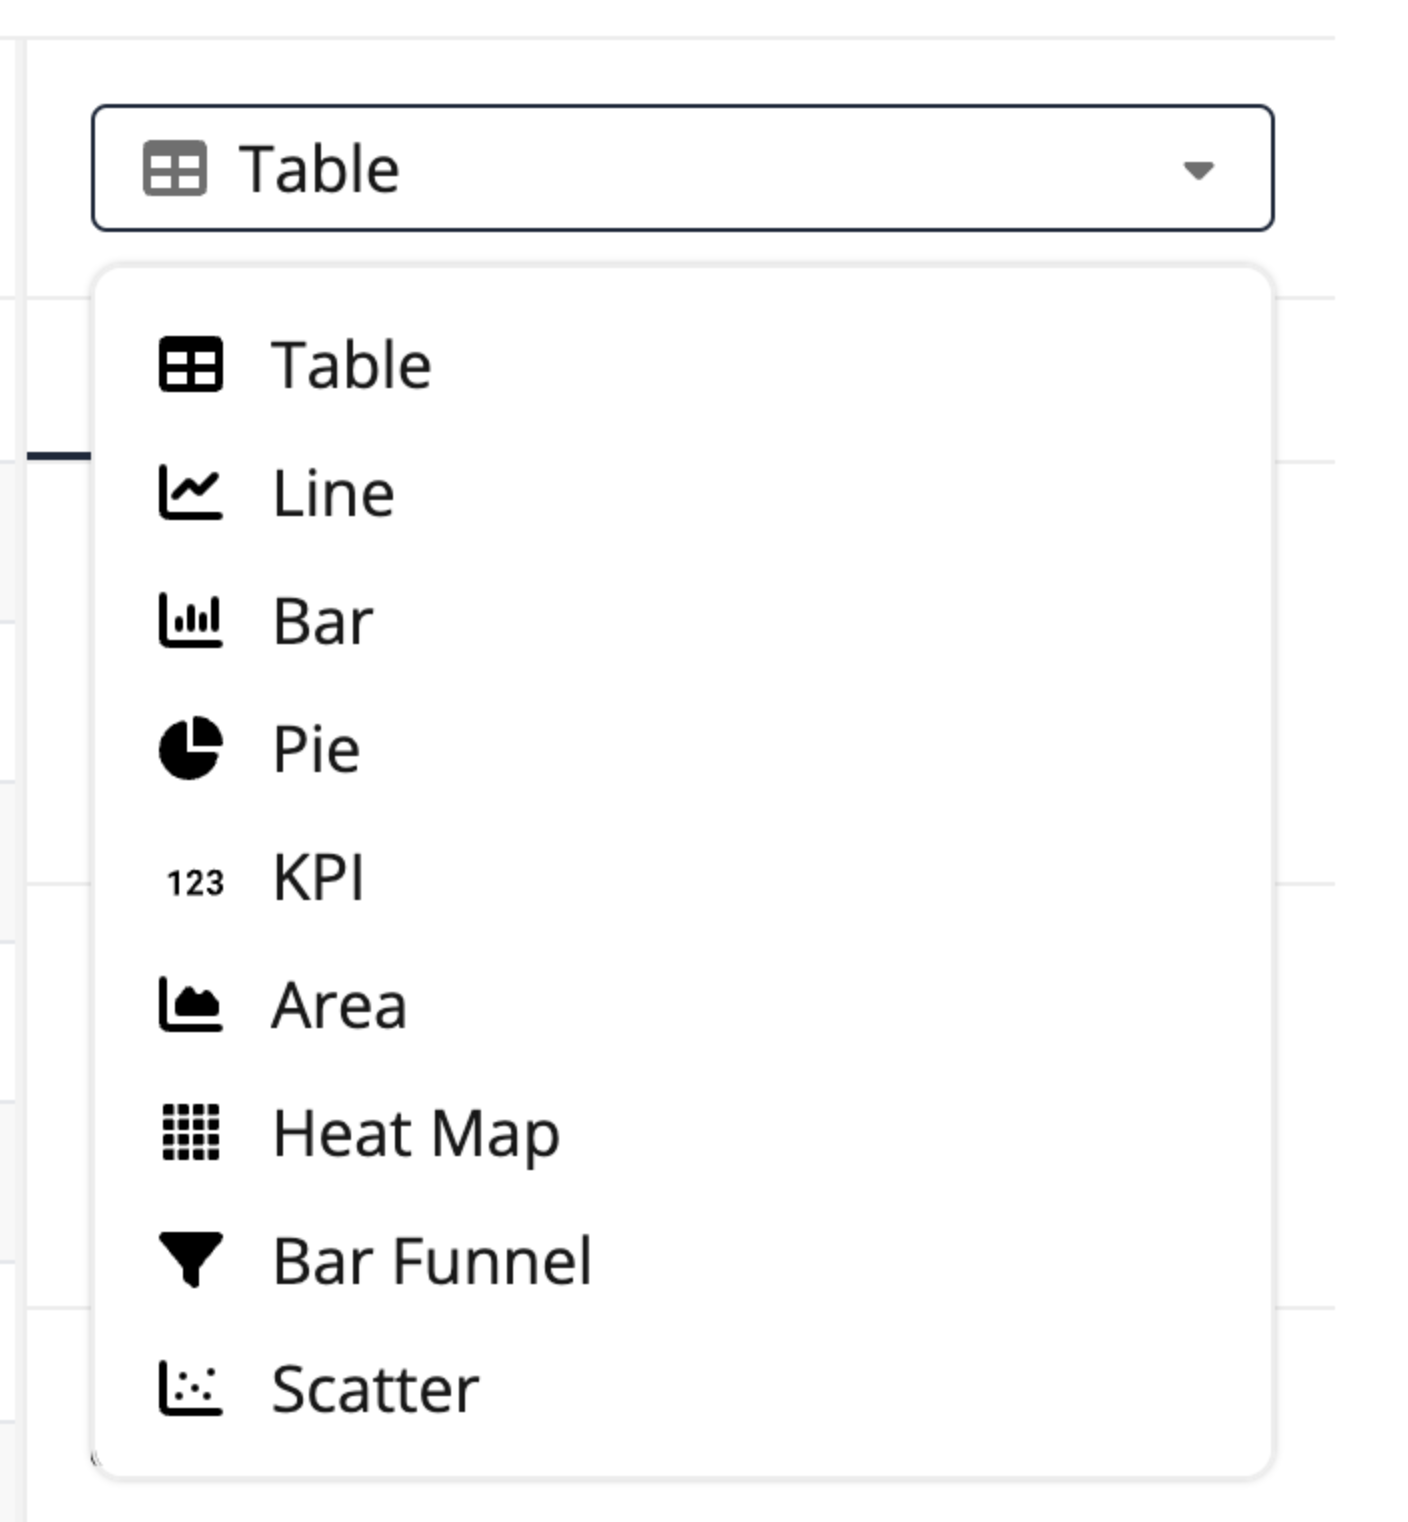Pick the KPI option label
This screenshot has height=1522, width=1408.
tap(318, 877)
